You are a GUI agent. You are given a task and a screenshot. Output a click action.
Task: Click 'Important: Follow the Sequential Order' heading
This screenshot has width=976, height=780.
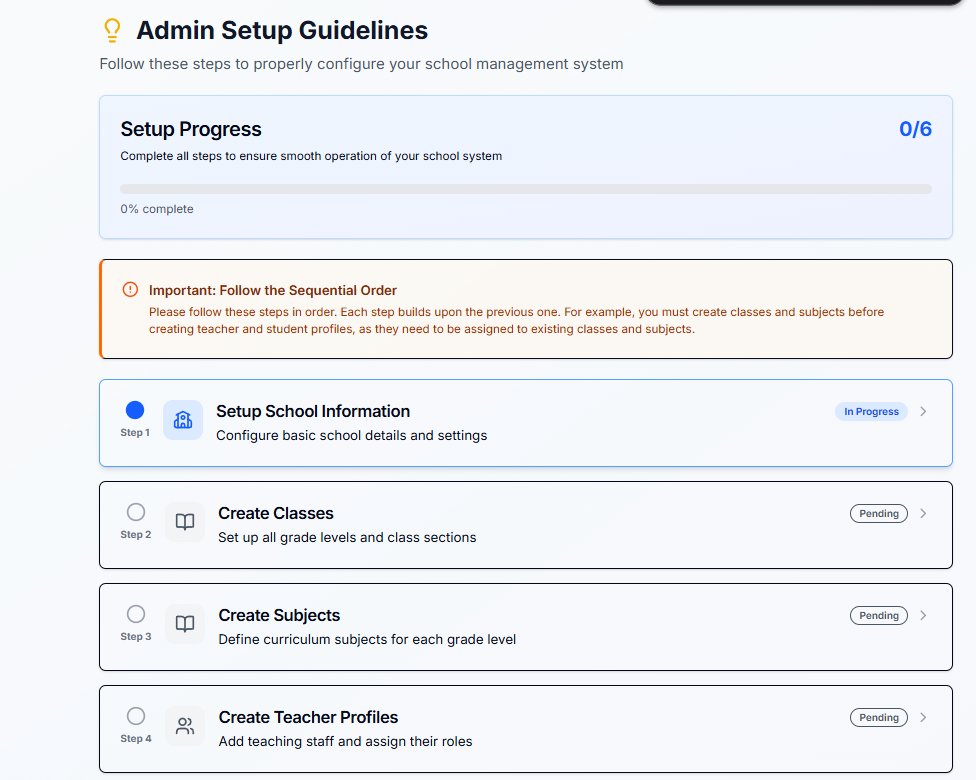pyautogui.click(x=273, y=290)
